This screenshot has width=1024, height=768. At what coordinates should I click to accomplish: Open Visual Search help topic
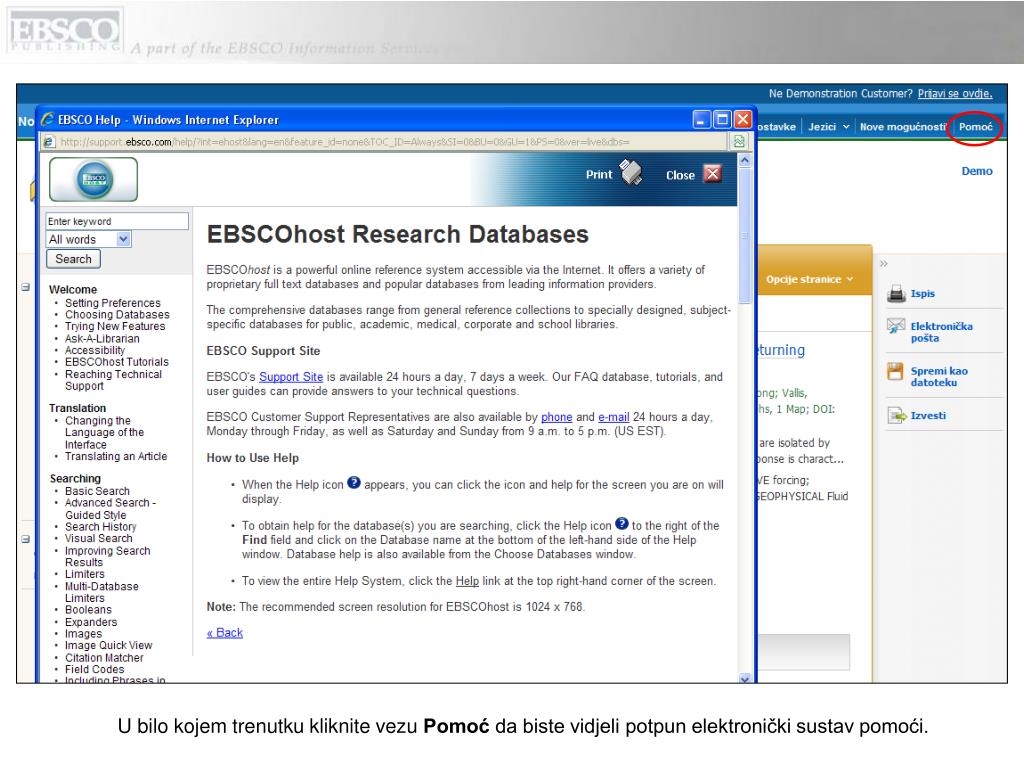point(98,538)
